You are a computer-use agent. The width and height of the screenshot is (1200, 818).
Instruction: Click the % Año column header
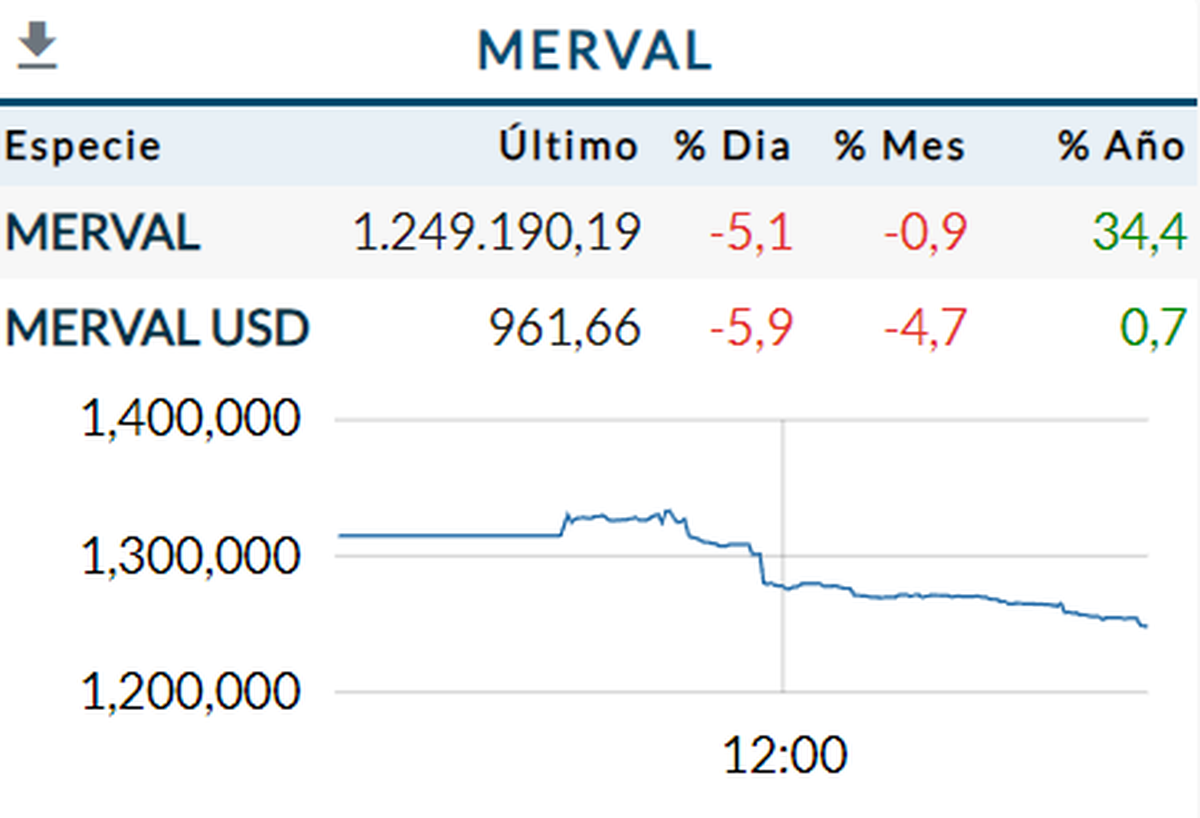point(1121,147)
